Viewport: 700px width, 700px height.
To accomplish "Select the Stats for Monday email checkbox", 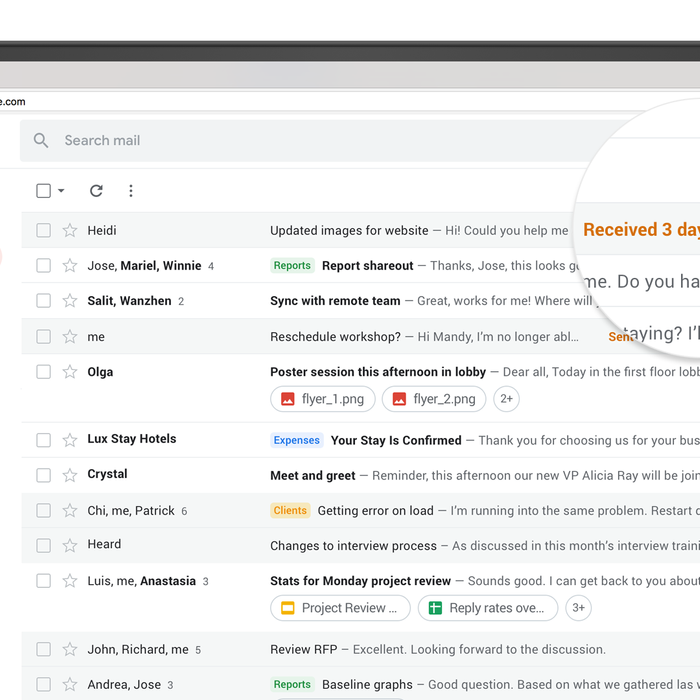I will (x=43, y=581).
